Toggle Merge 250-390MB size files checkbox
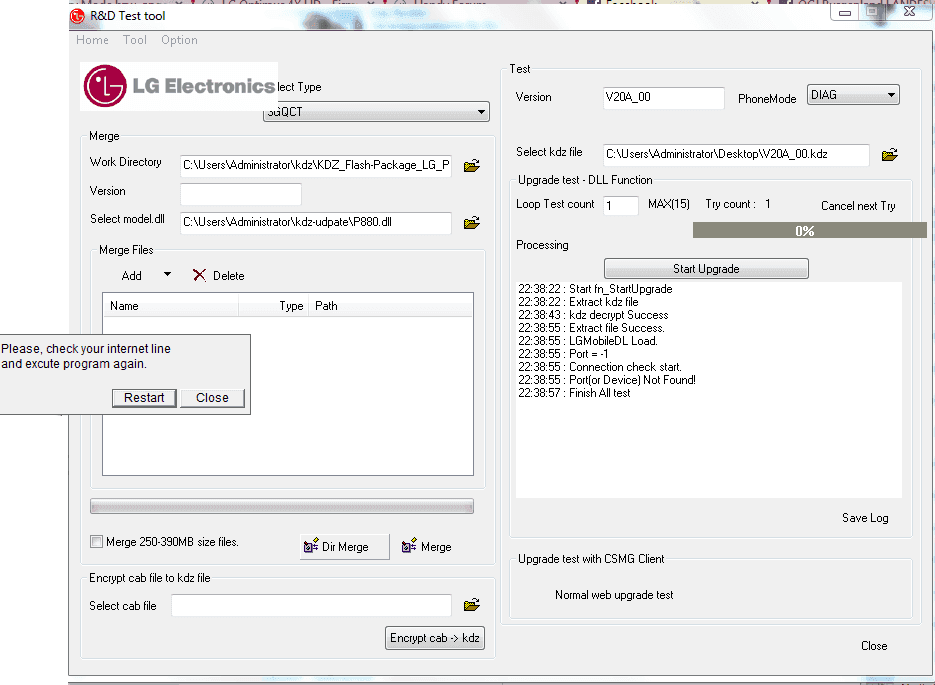The height and width of the screenshot is (685, 935). coord(96,541)
